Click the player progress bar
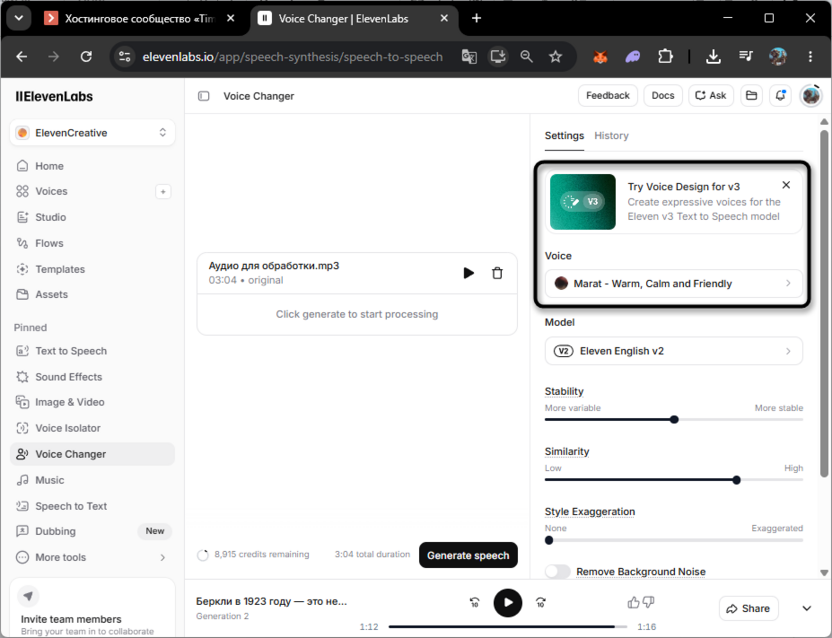 click(x=507, y=627)
